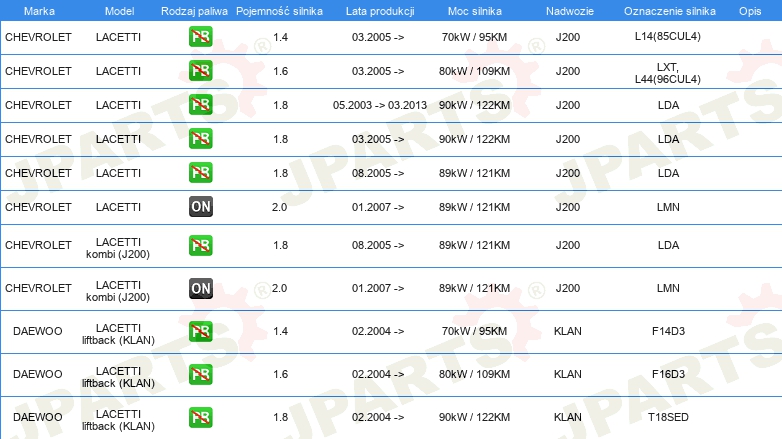Click 90kW / 122KM in the T18SED row
The width and height of the screenshot is (782, 439).
tap(474, 417)
